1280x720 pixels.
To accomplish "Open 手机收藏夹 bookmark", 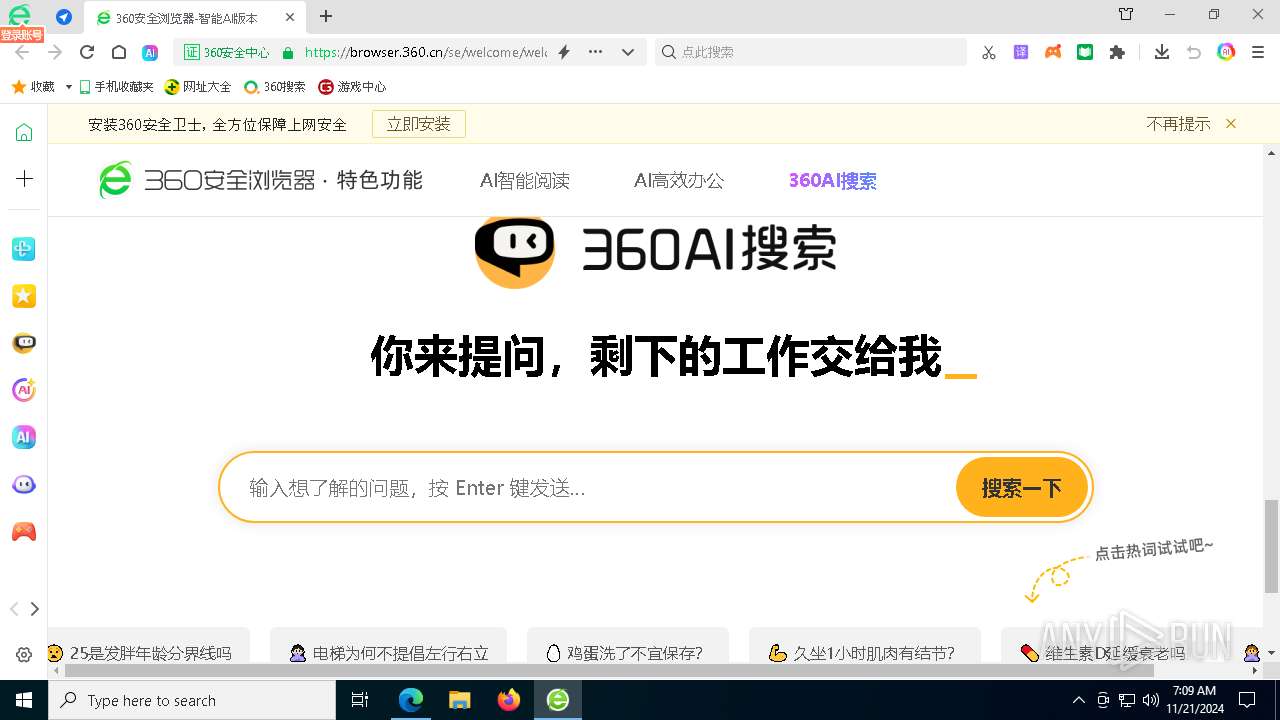I will [x=116, y=87].
